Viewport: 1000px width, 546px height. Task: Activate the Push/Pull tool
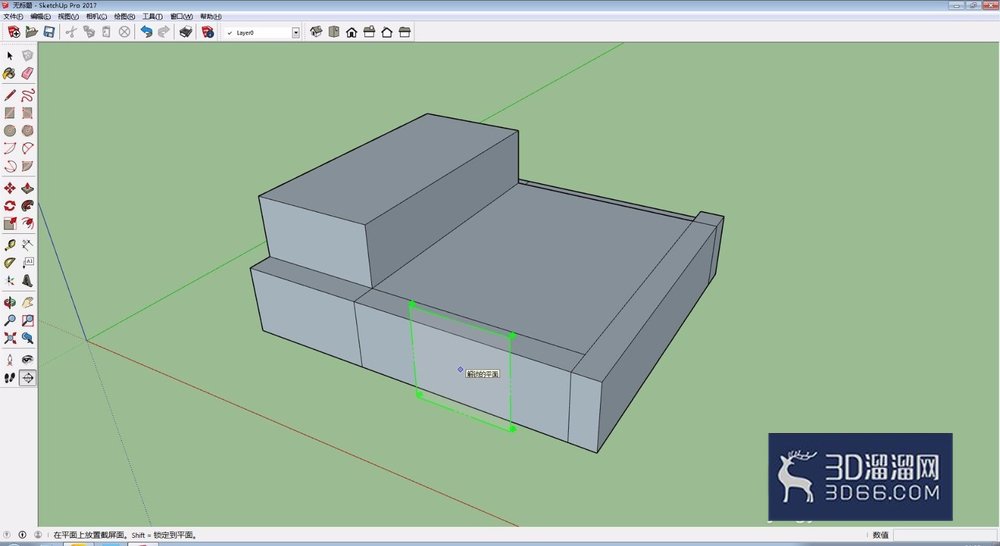[x=27, y=188]
